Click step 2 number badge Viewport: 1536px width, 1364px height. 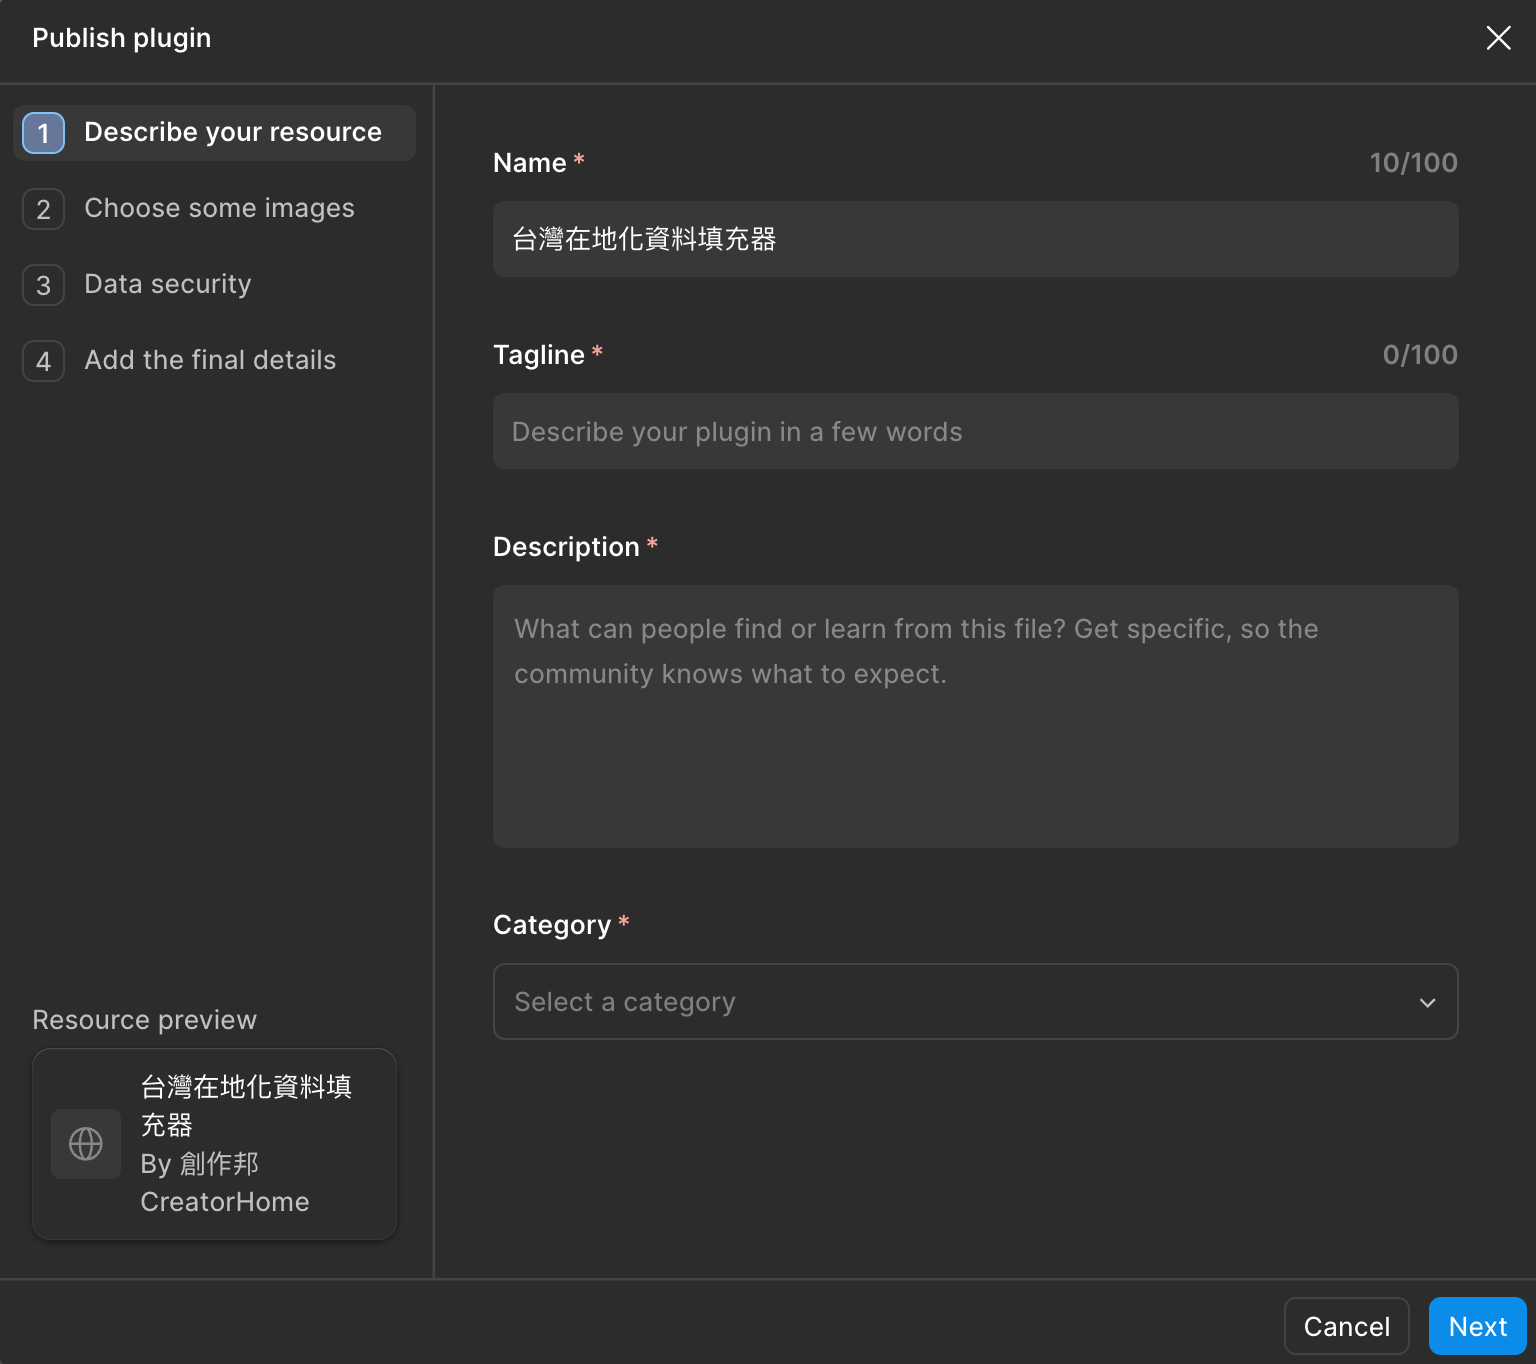pyautogui.click(x=44, y=209)
